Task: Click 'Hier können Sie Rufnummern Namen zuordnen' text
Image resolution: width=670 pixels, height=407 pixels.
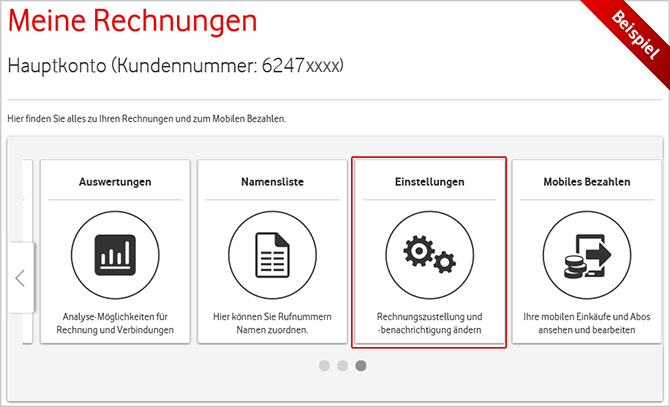Action: click(x=272, y=323)
